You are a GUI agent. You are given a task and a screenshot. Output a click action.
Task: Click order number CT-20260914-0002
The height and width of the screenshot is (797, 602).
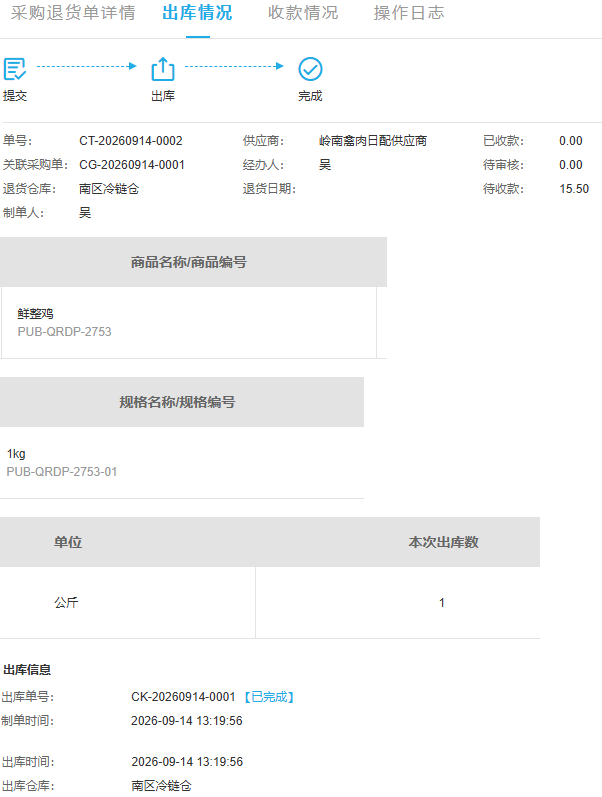pyautogui.click(x=131, y=141)
